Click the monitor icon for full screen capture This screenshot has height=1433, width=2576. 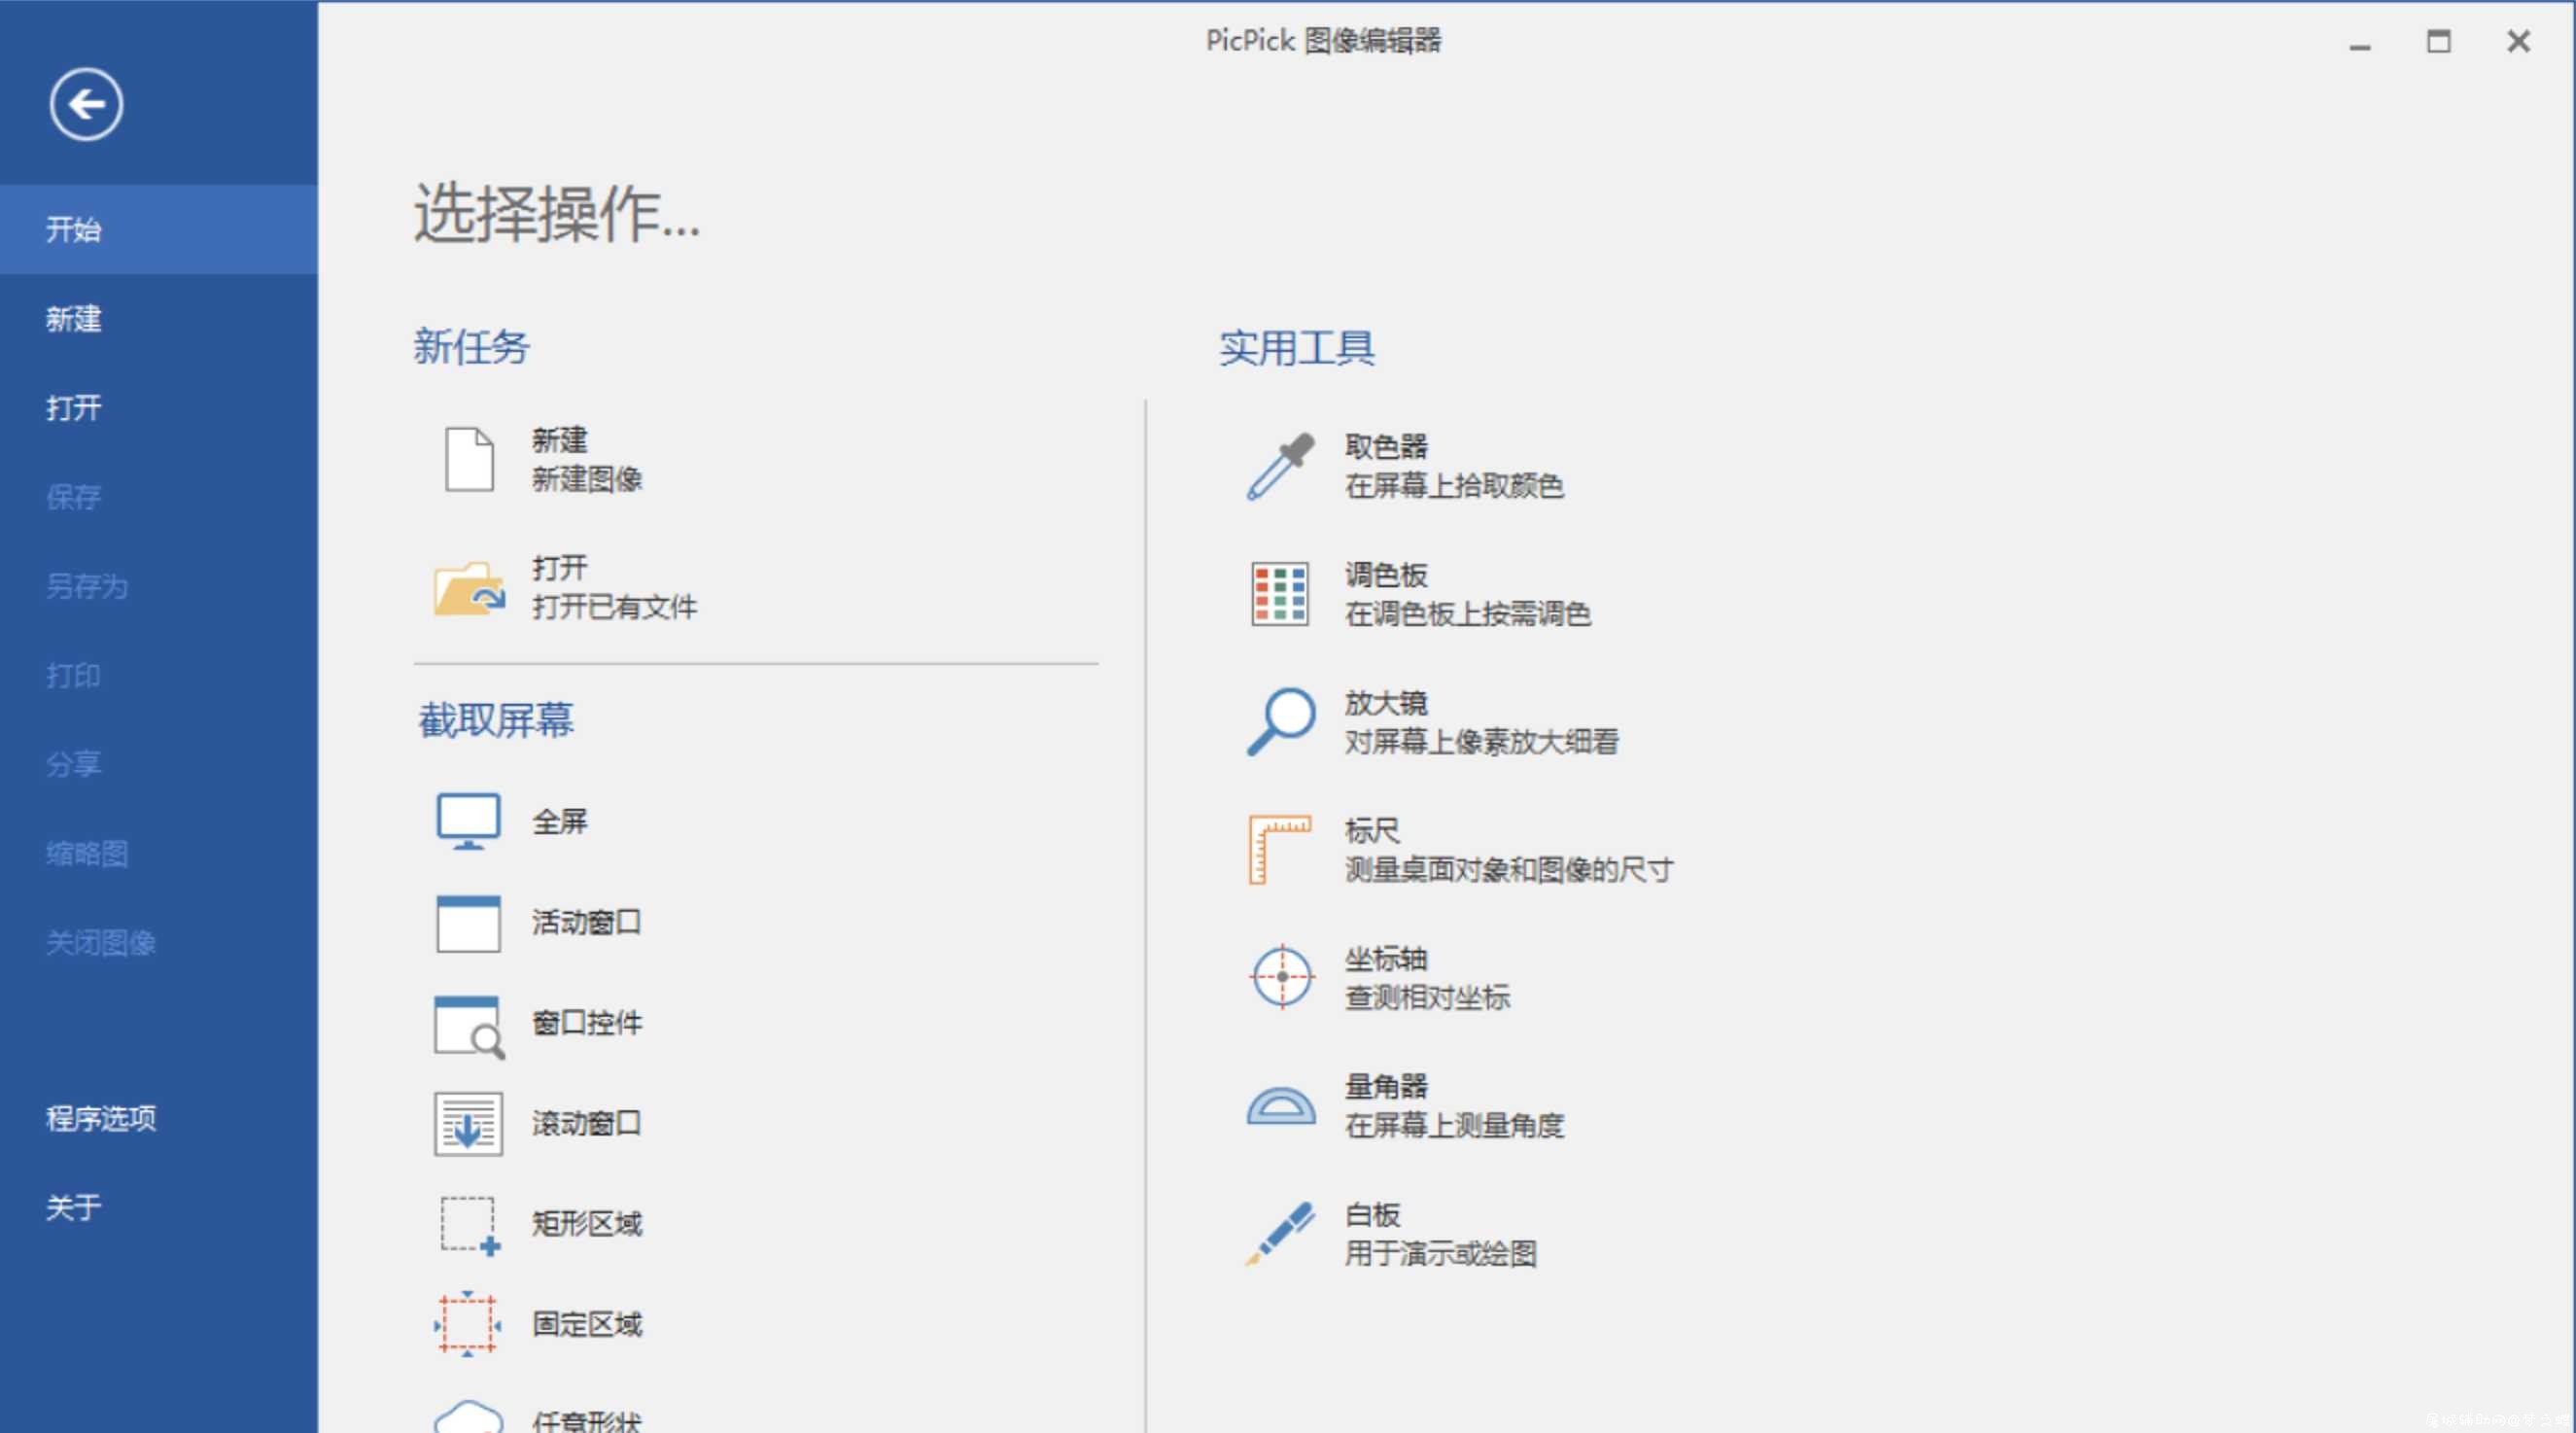(x=468, y=822)
